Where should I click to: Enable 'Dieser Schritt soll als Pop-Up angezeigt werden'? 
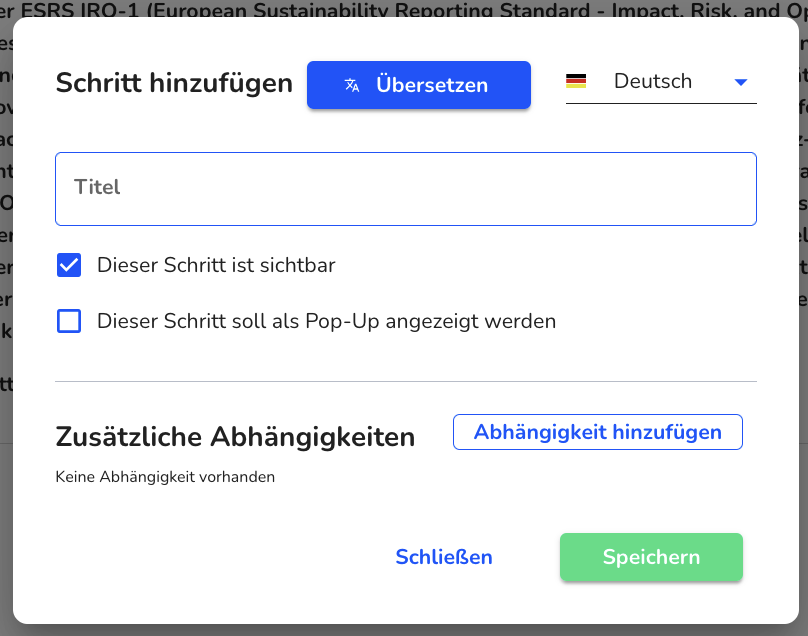69,321
